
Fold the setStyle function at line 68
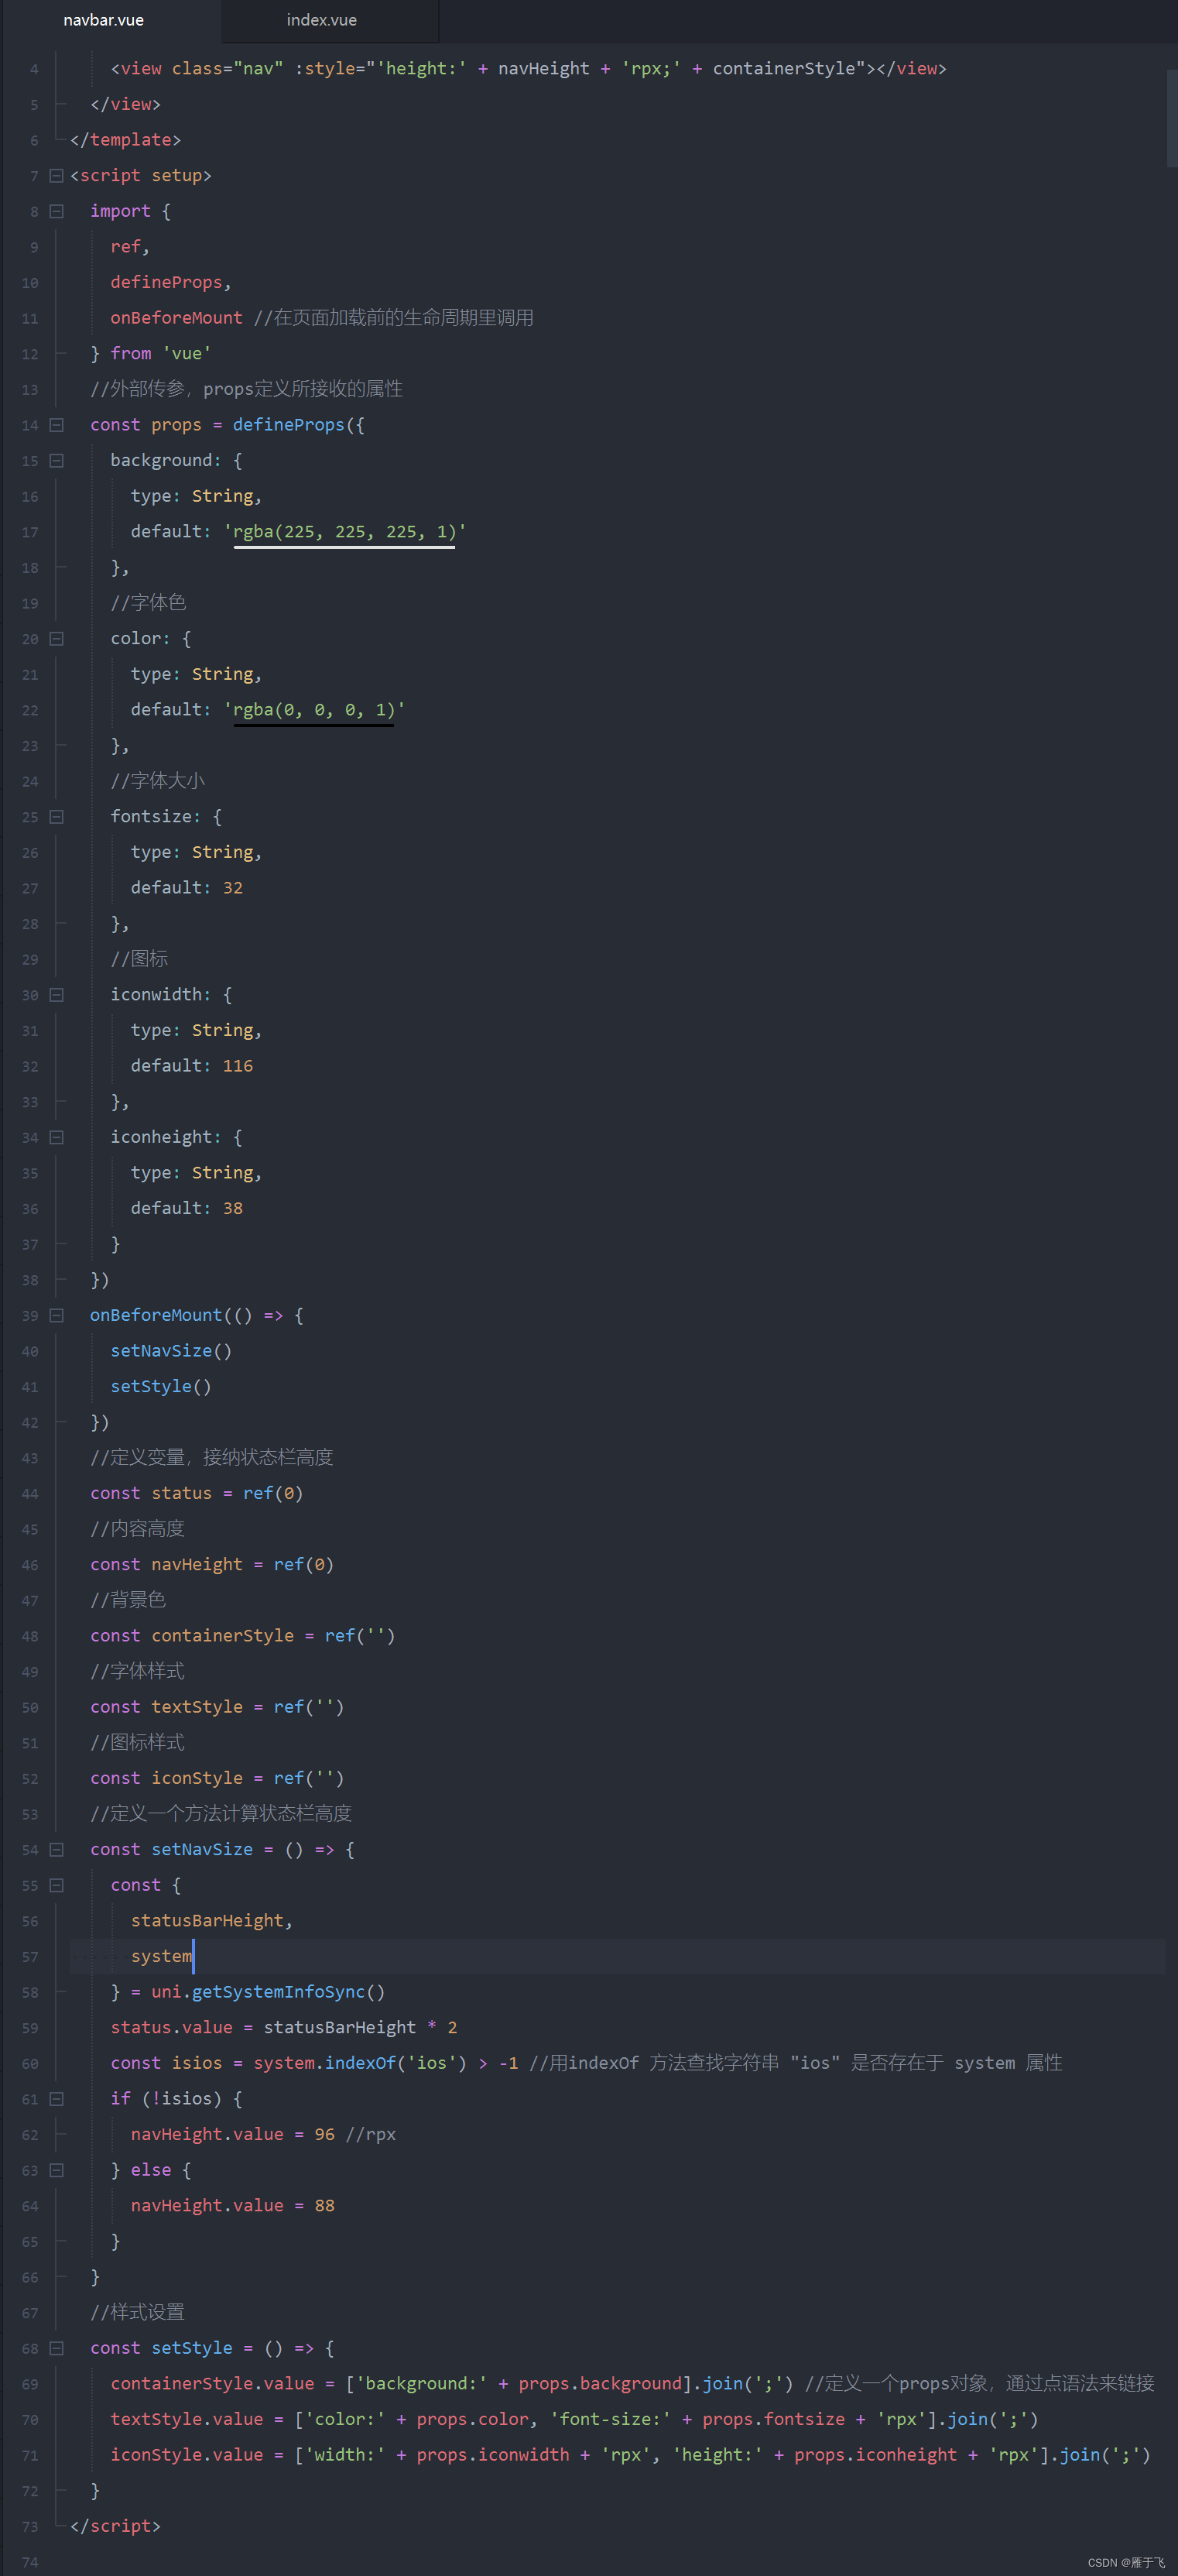tap(57, 2348)
